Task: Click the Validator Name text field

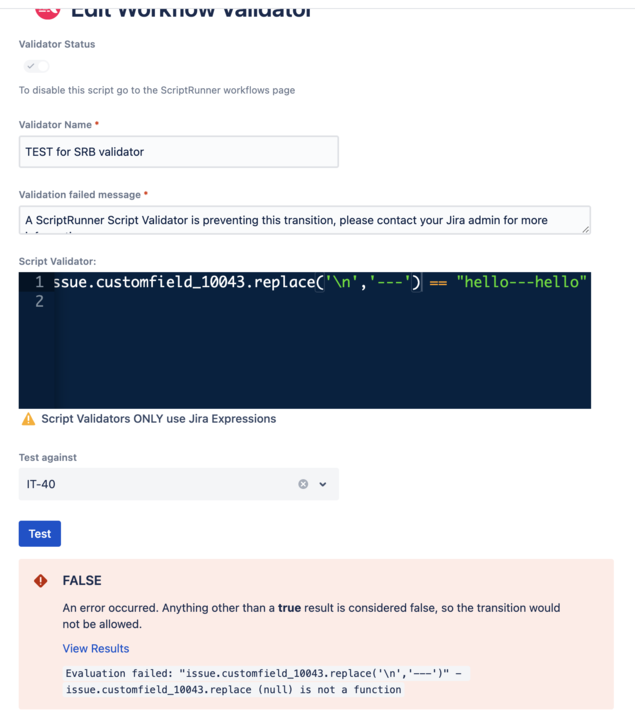Action: point(179,152)
